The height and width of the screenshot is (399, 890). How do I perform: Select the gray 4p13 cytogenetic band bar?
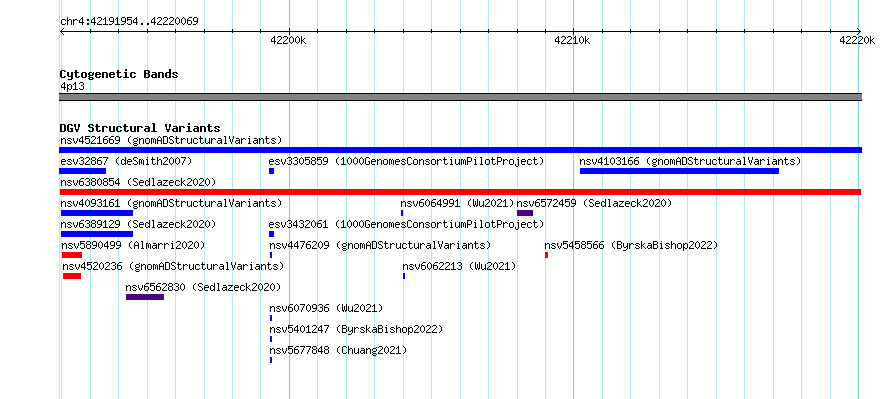(x=460, y=97)
